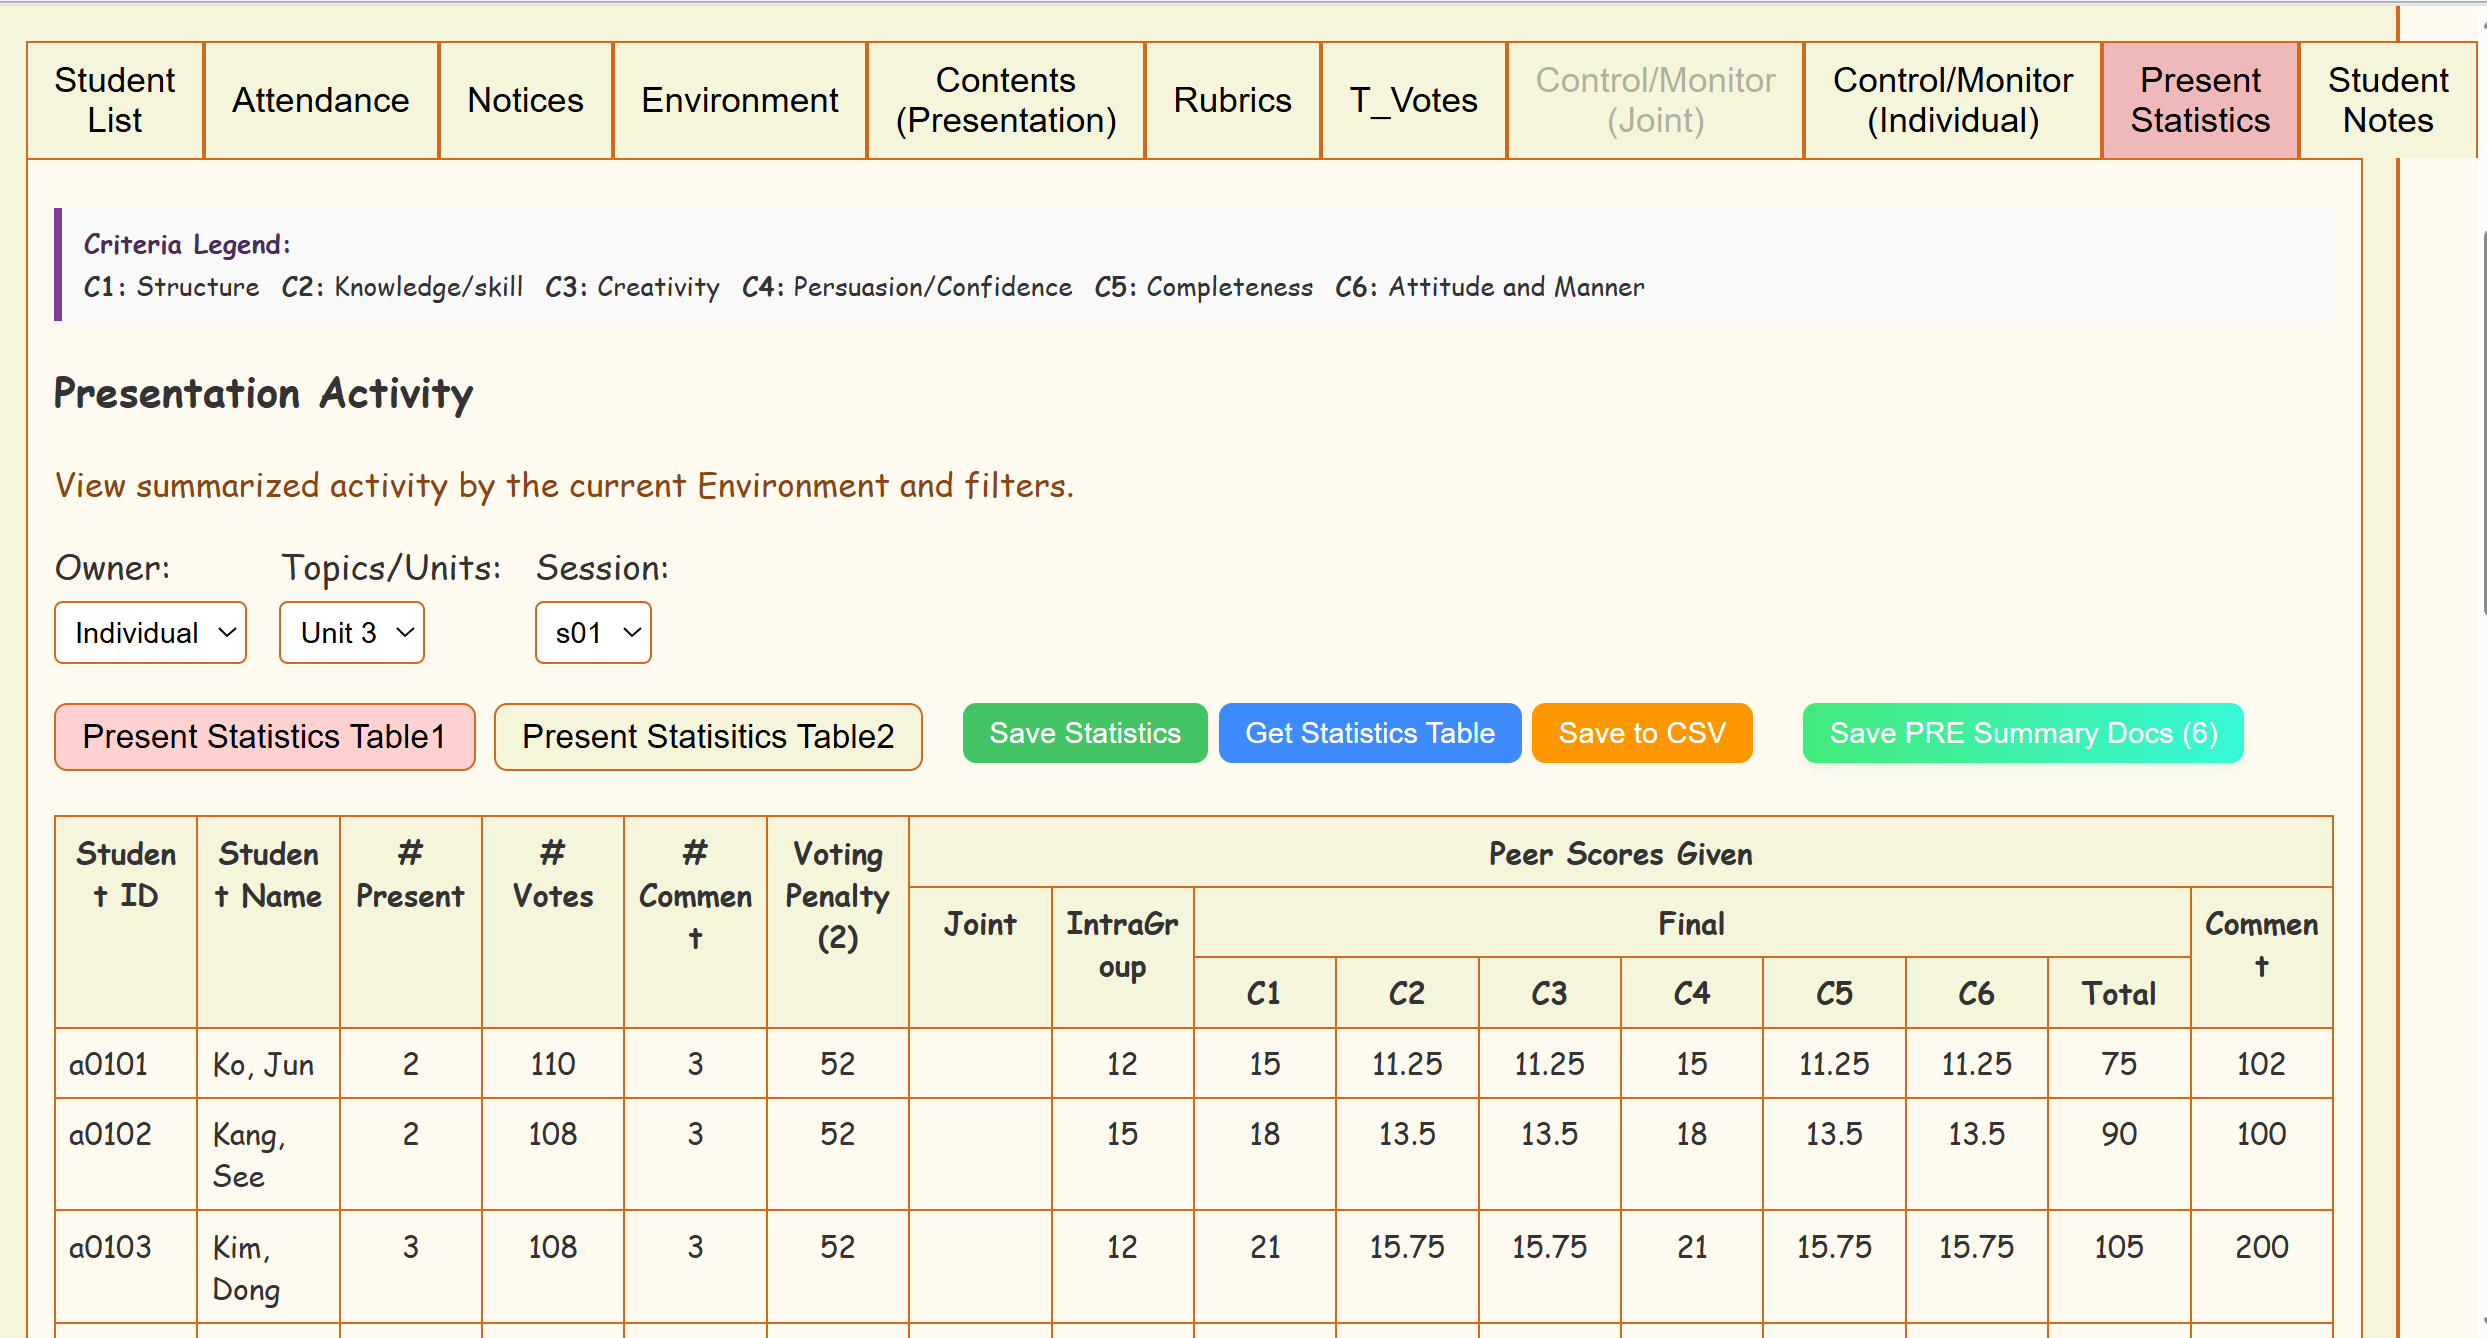The height and width of the screenshot is (1338, 2487).
Task: Show Present Statistics Table1
Action: (x=264, y=736)
